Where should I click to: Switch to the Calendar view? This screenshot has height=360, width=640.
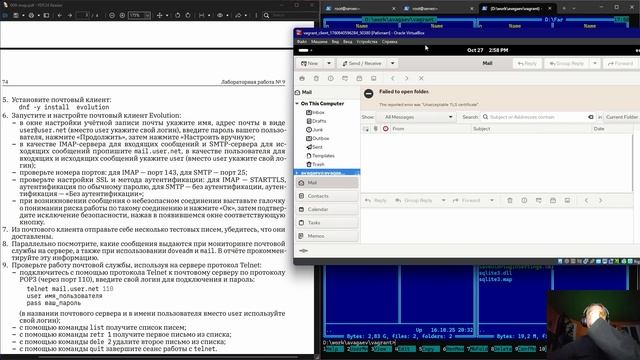tap(327, 209)
